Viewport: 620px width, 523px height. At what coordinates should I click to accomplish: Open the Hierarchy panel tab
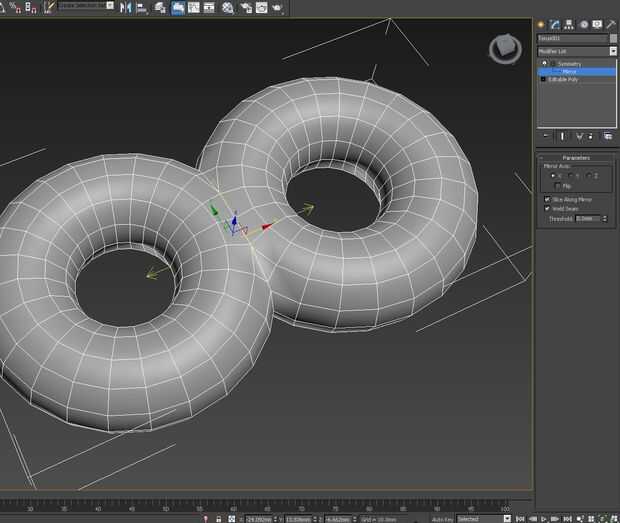[x=568, y=24]
